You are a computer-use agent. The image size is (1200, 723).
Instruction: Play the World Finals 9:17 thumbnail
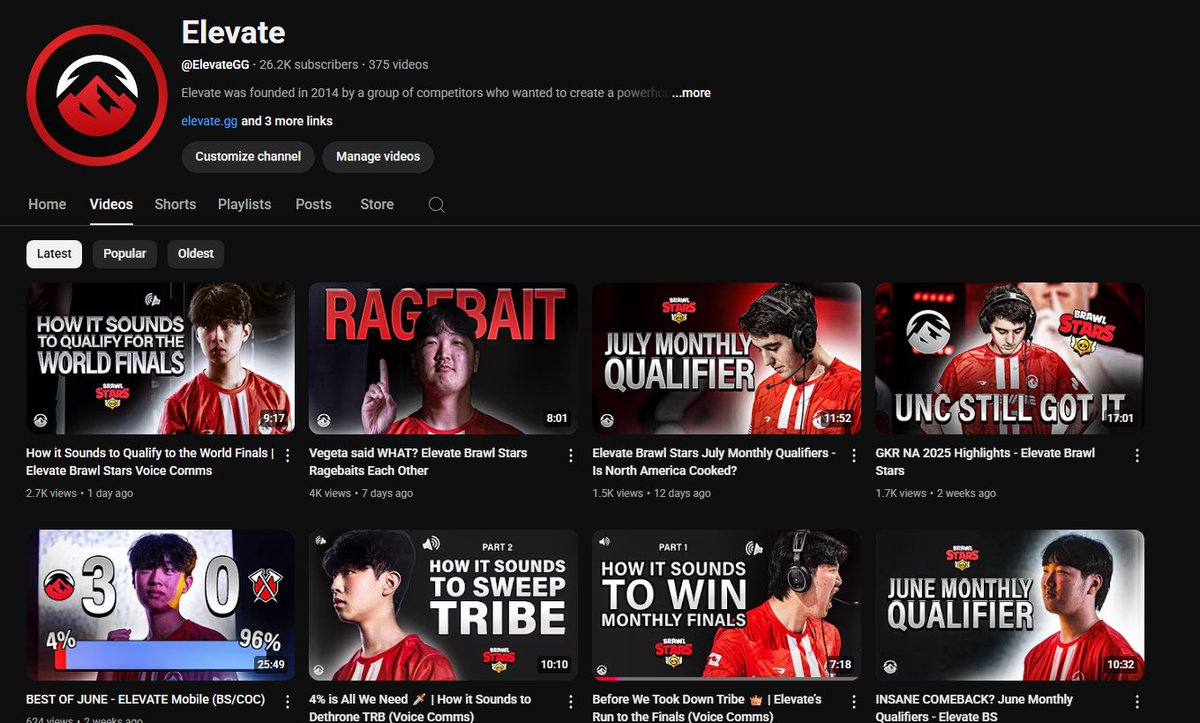pos(160,358)
